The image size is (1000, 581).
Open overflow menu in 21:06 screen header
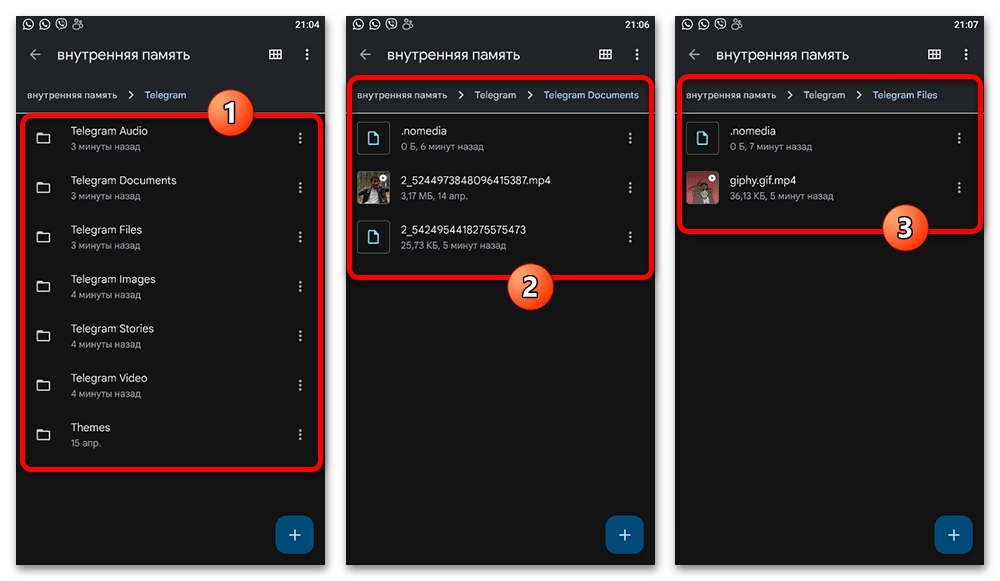(x=636, y=55)
